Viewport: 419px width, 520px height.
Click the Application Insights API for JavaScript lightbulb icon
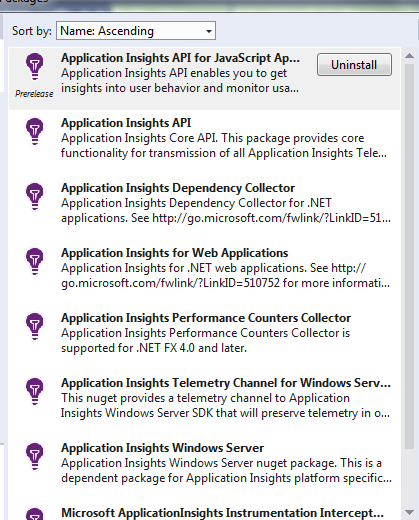pos(35,67)
